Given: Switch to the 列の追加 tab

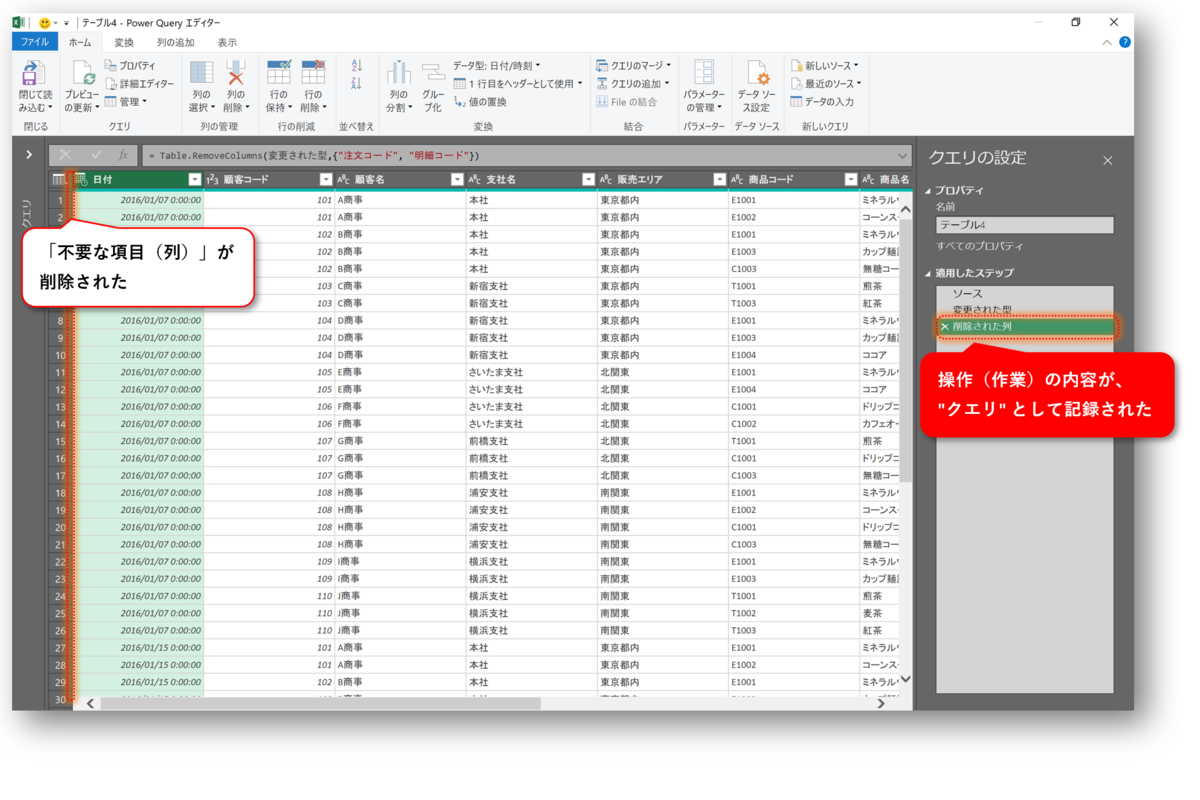Looking at the screenshot, I should click(x=176, y=43).
